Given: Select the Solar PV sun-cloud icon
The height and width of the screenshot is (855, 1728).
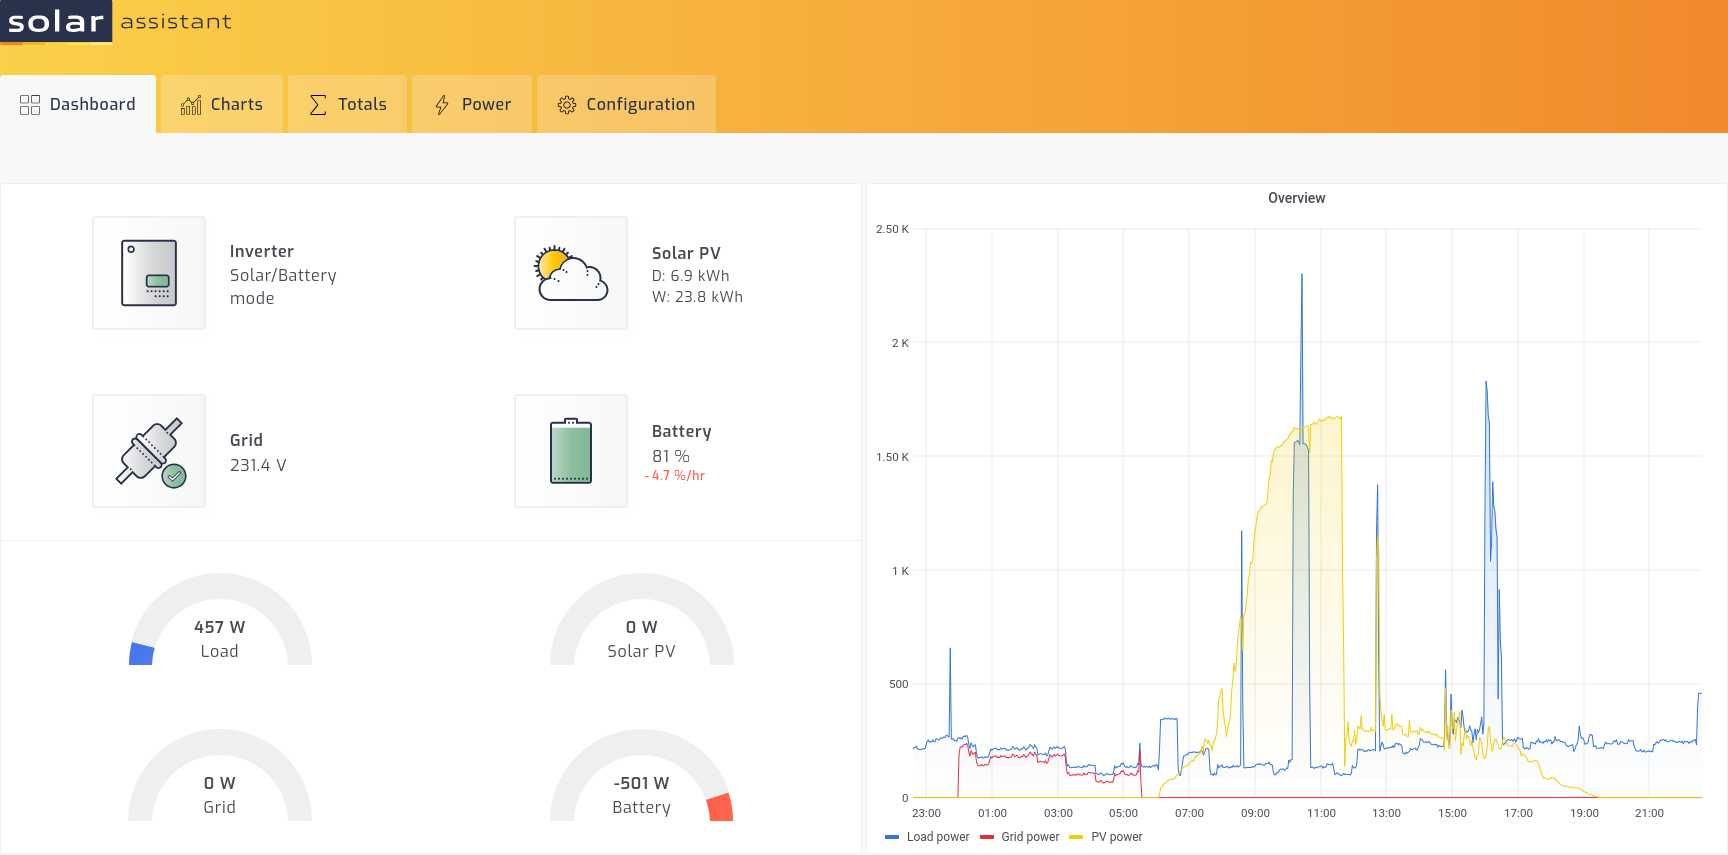Looking at the screenshot, I should point(571,273).
